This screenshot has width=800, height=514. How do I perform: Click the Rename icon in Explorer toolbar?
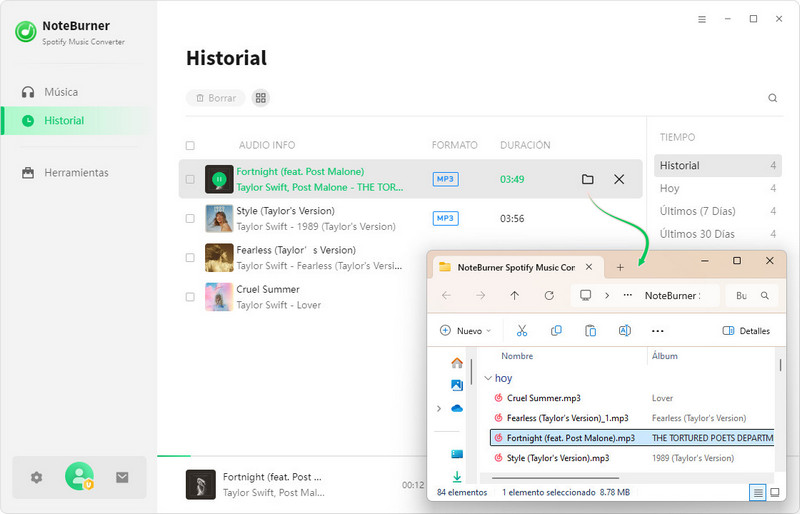pyautogui.click(x=624, y=331)
